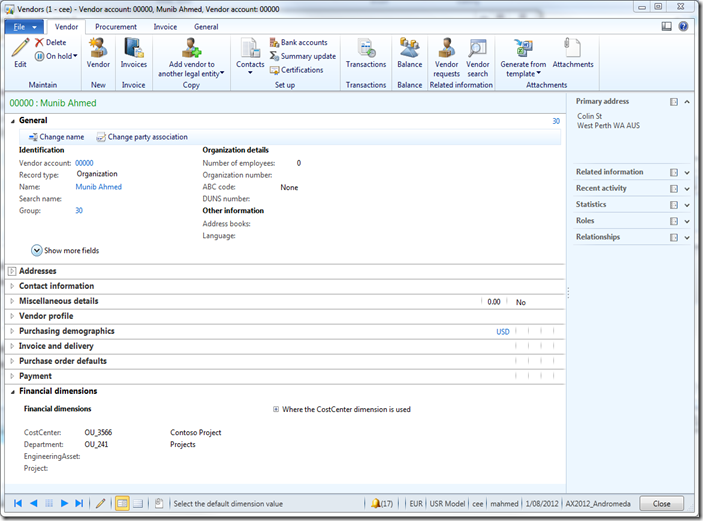Screen dimensions: 703x521
Task: Expand Statistics factbox
Action: tap(686, 205)
